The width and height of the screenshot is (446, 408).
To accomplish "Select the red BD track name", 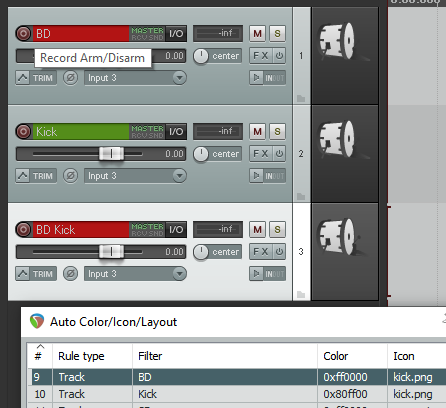I will click(x=81, y=34).
